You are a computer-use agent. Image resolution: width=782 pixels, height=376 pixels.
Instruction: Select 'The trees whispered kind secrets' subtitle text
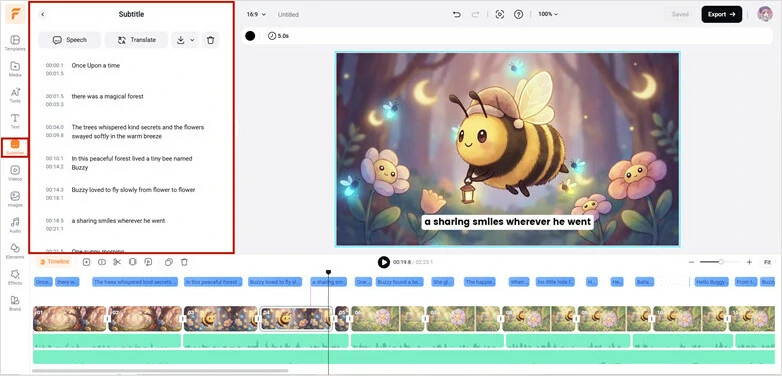coord(138,132)
